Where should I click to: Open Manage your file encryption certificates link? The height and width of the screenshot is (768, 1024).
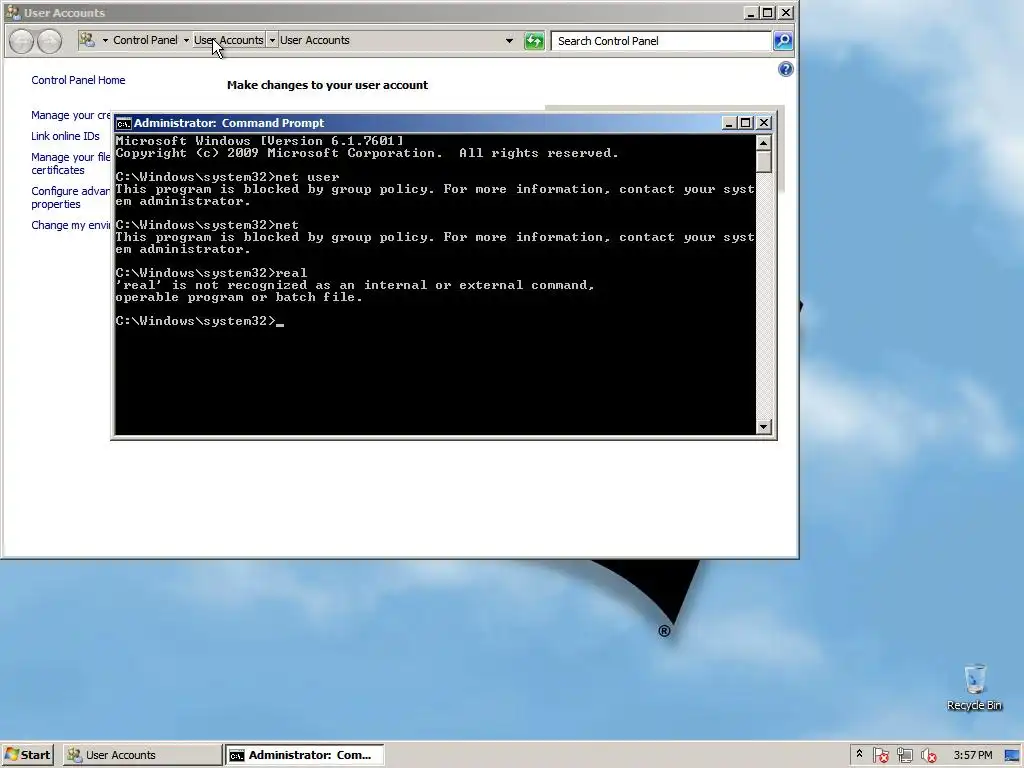71,163
